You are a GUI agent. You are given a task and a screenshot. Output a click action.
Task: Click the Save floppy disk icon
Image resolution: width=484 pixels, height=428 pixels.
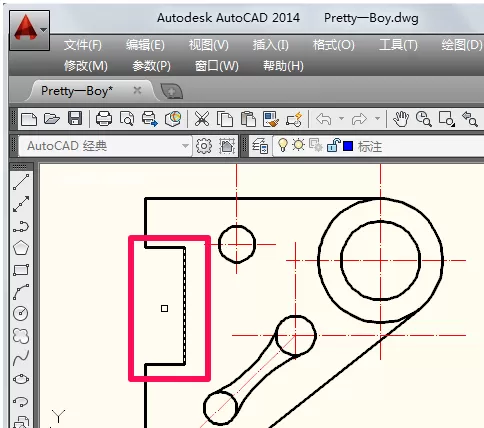click(x=75, y=119)
